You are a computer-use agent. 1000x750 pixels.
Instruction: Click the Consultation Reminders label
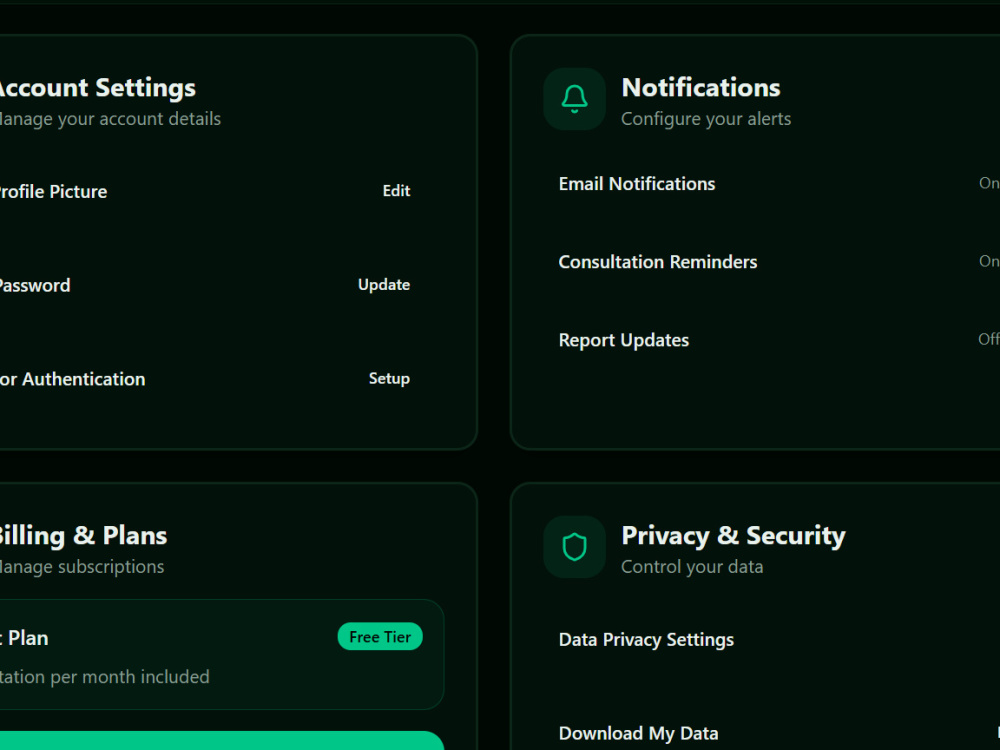pyautogui.click(x=658, y=262)
